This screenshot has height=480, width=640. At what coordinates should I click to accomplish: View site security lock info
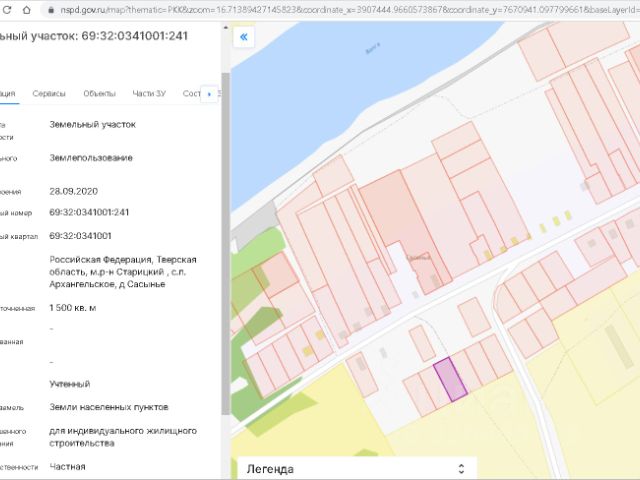[51, 10]
